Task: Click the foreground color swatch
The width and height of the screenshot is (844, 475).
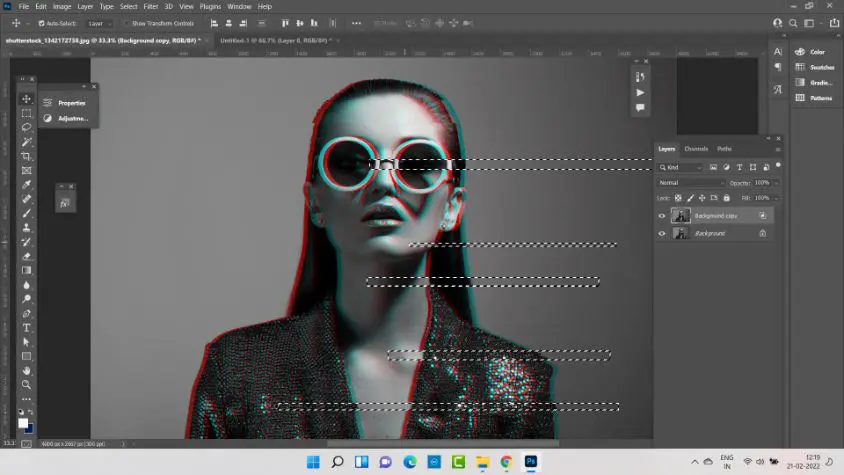Action: pyautogui.click(x=23, y=423)
